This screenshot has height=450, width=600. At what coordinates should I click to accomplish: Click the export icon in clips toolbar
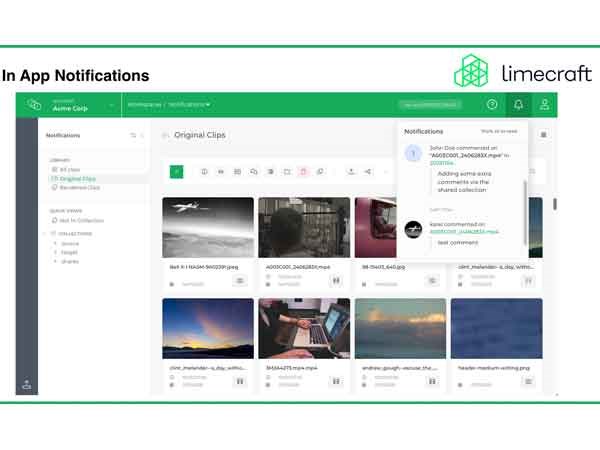(x=351, y=172)
